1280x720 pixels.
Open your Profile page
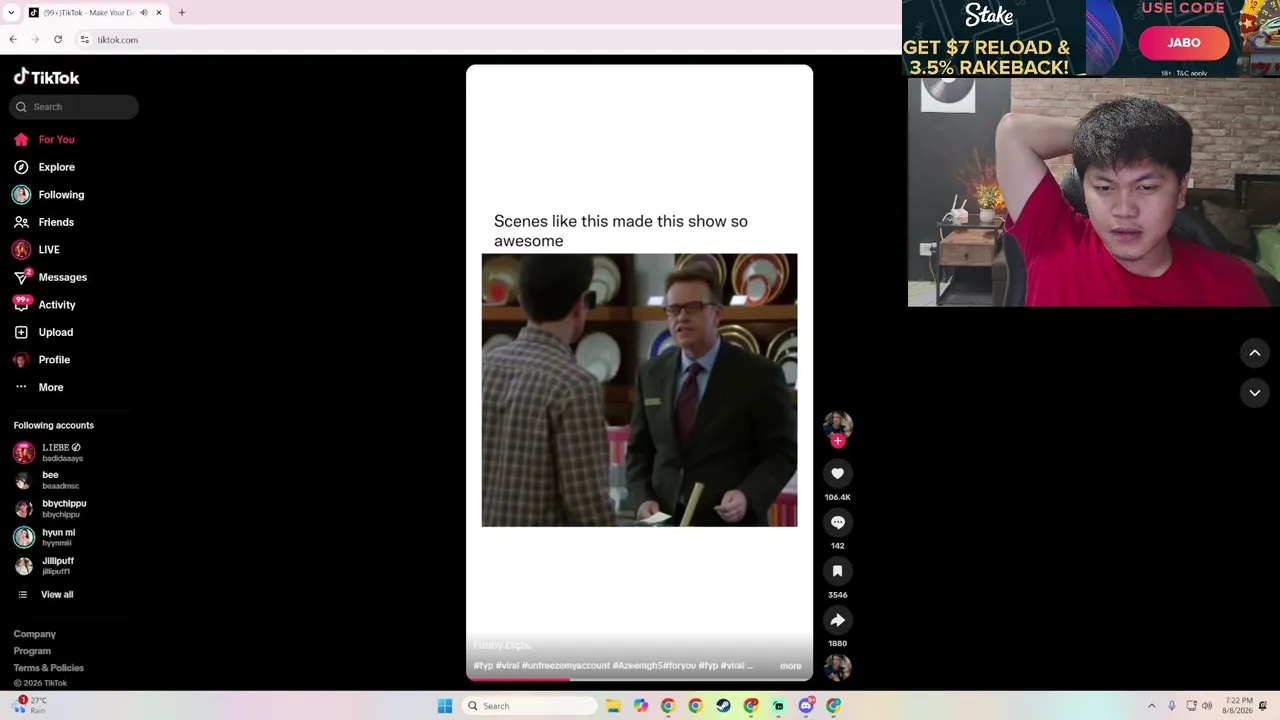[x=42, y=360]
